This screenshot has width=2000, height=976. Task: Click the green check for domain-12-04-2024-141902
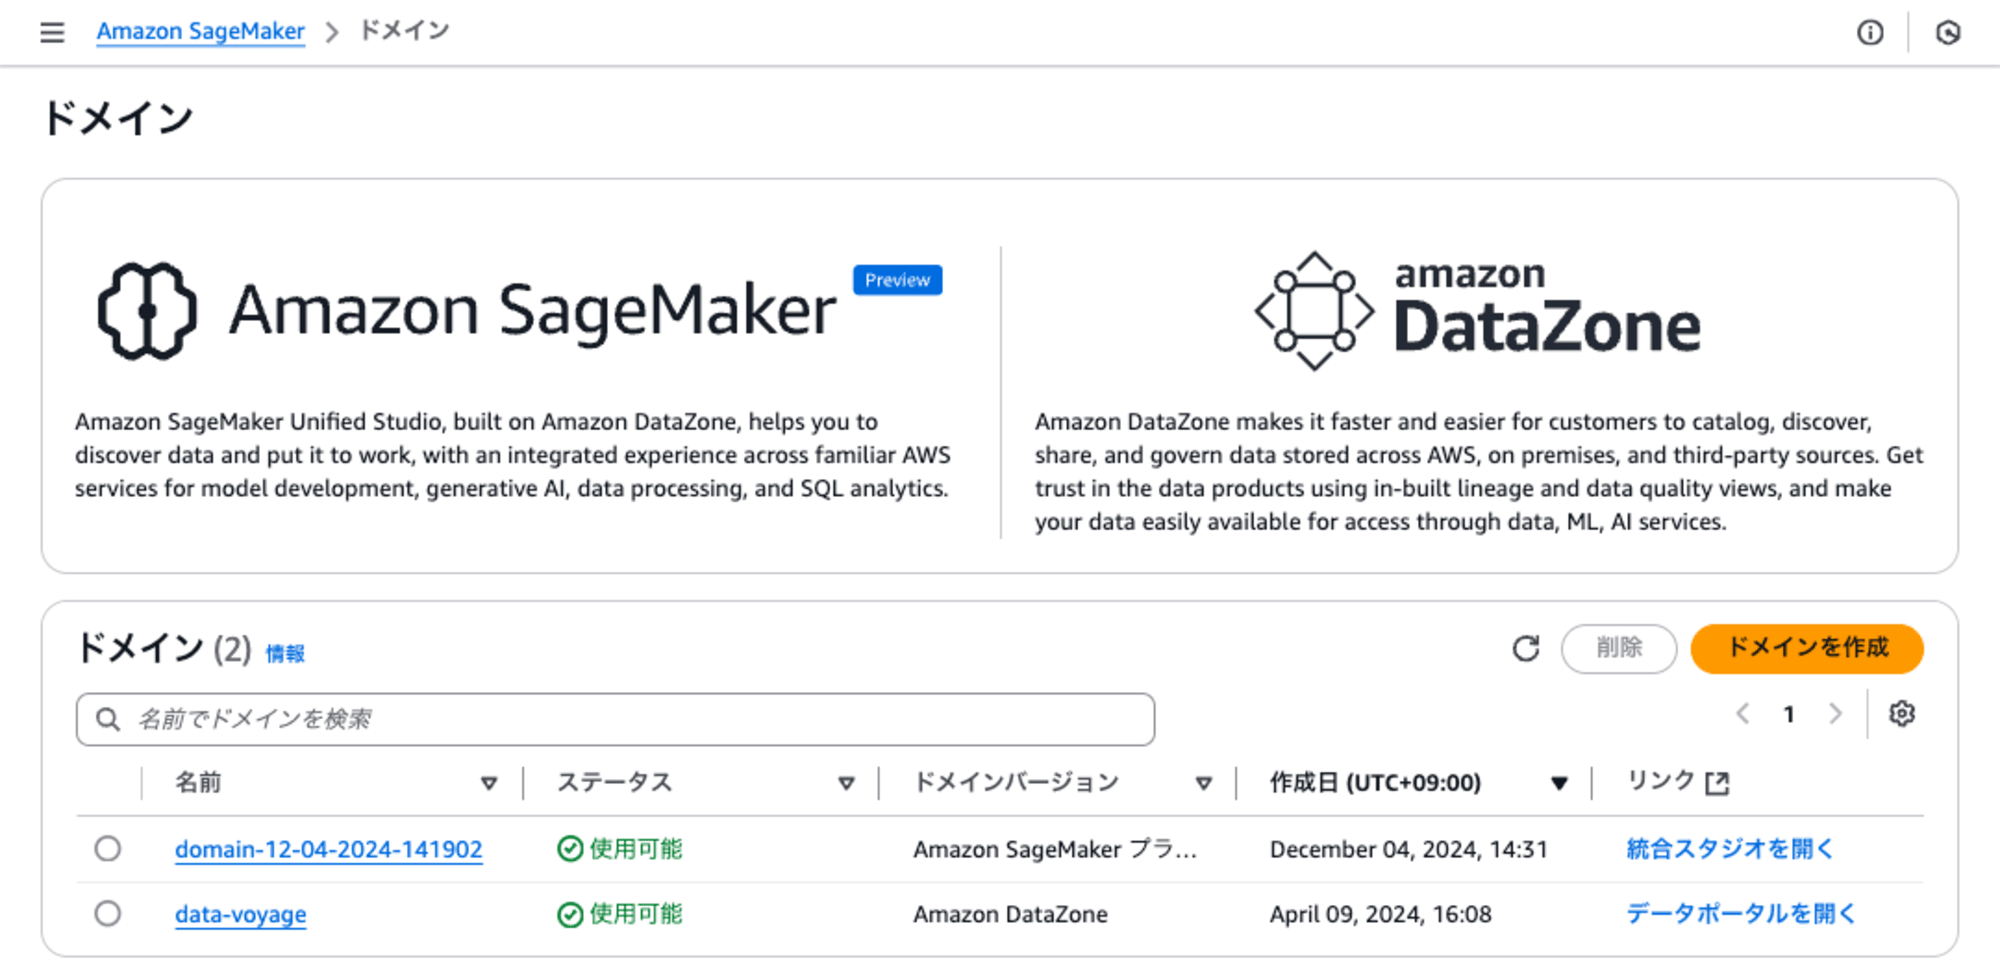570,849
